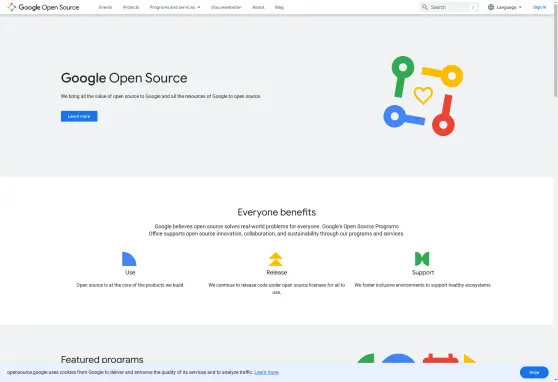This screenshot has width=558, height=382.
Task: Click the blue Use quarter-circle icon
Action: (129, 259)
